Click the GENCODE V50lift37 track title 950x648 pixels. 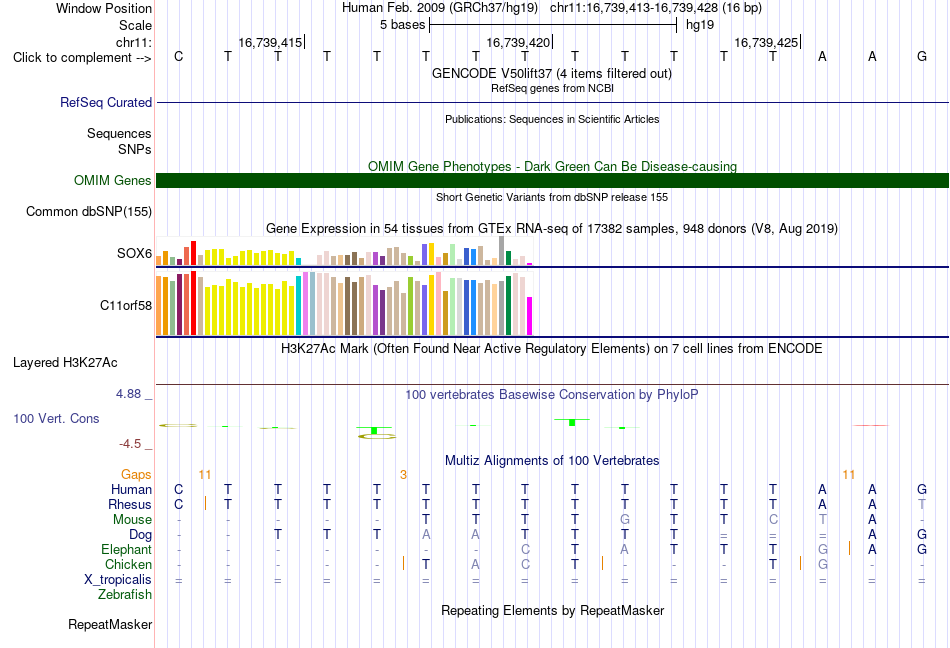pos(551,73)
